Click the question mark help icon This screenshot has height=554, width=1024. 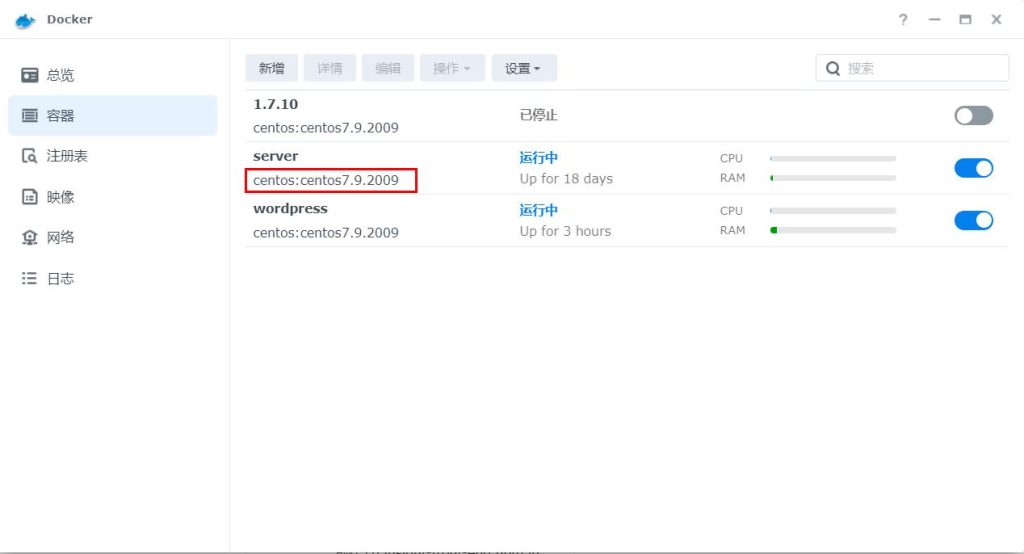tap(903, 20)
